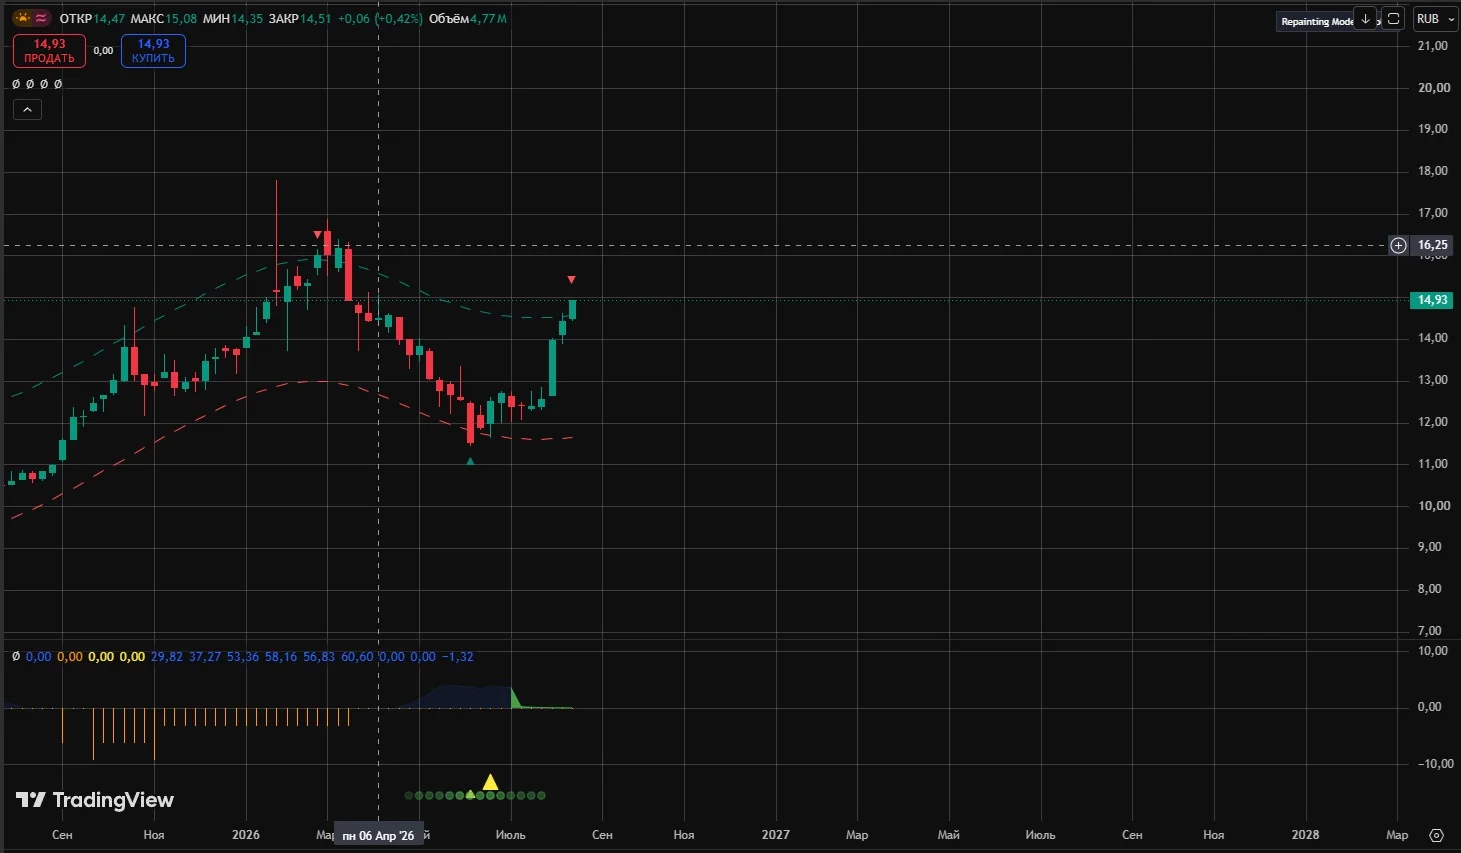Click the 60,60 indicator value

[x=357, y=657]
